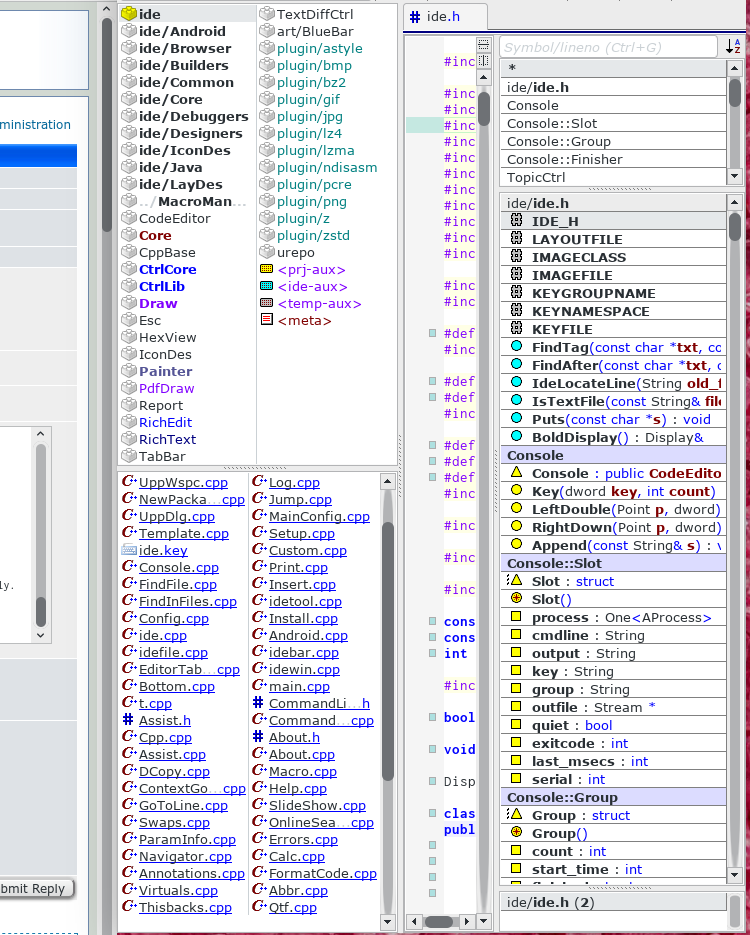Toggle vertical editor split button
The height and width of the screenshot is (935, 750).
click(x=485, y=62)
